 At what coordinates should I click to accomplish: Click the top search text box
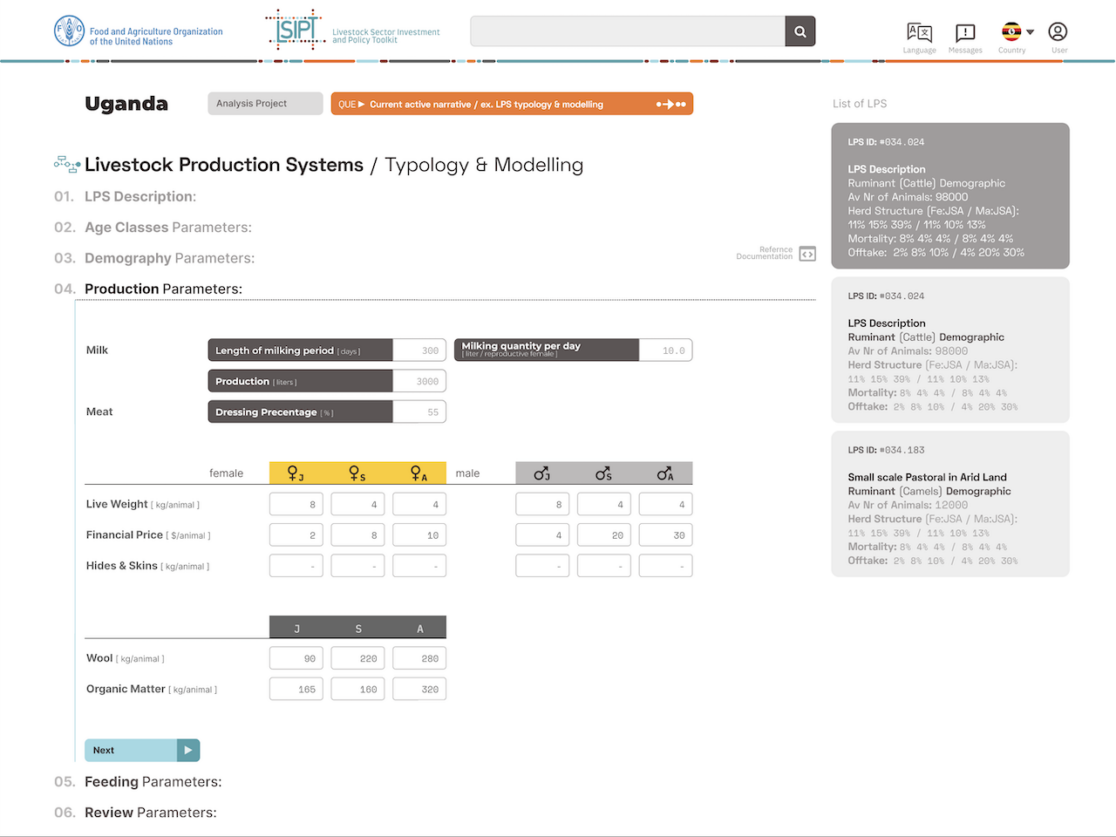pos(627,32)
